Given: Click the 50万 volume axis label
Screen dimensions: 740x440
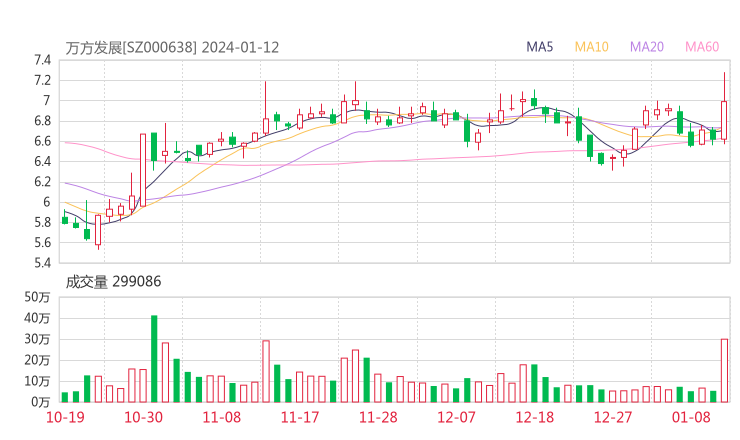Looking at the screenshot, I should 37,297.
